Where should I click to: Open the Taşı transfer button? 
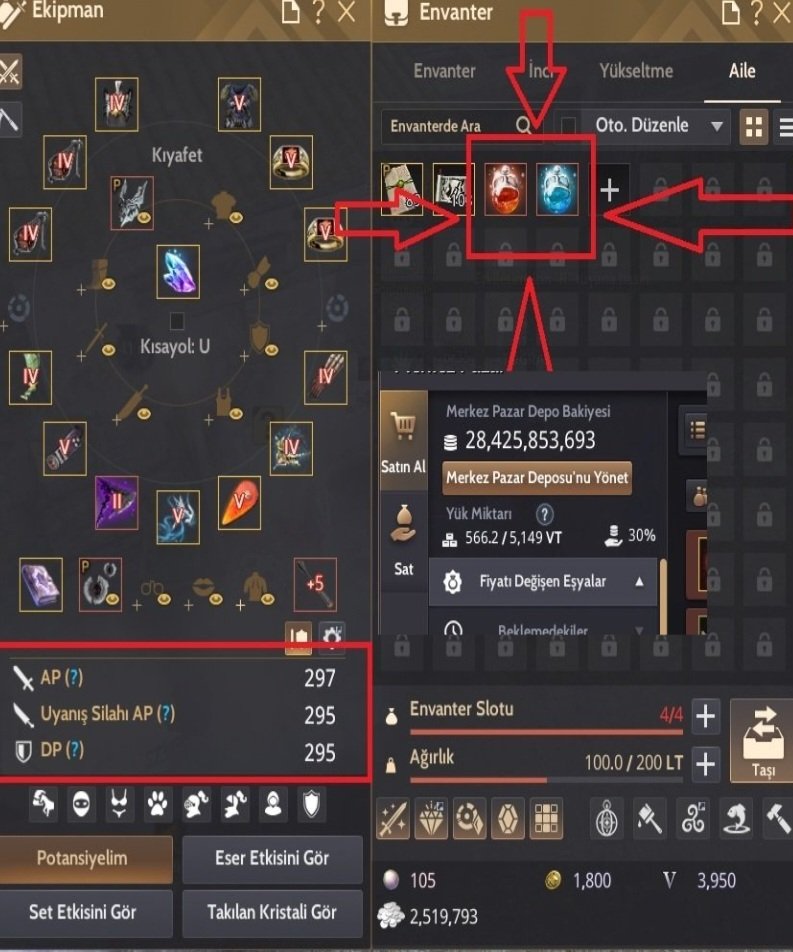pyautogui.click(x=762, y=741)
